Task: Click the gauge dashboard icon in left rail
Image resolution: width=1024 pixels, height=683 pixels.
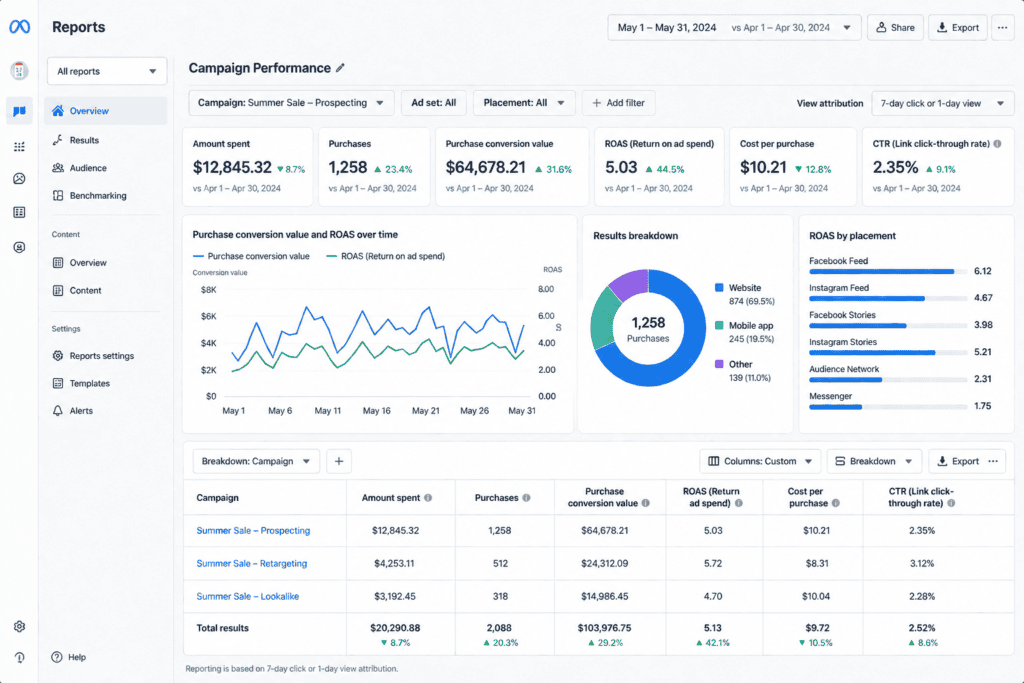Action: [x=19, y=178]
